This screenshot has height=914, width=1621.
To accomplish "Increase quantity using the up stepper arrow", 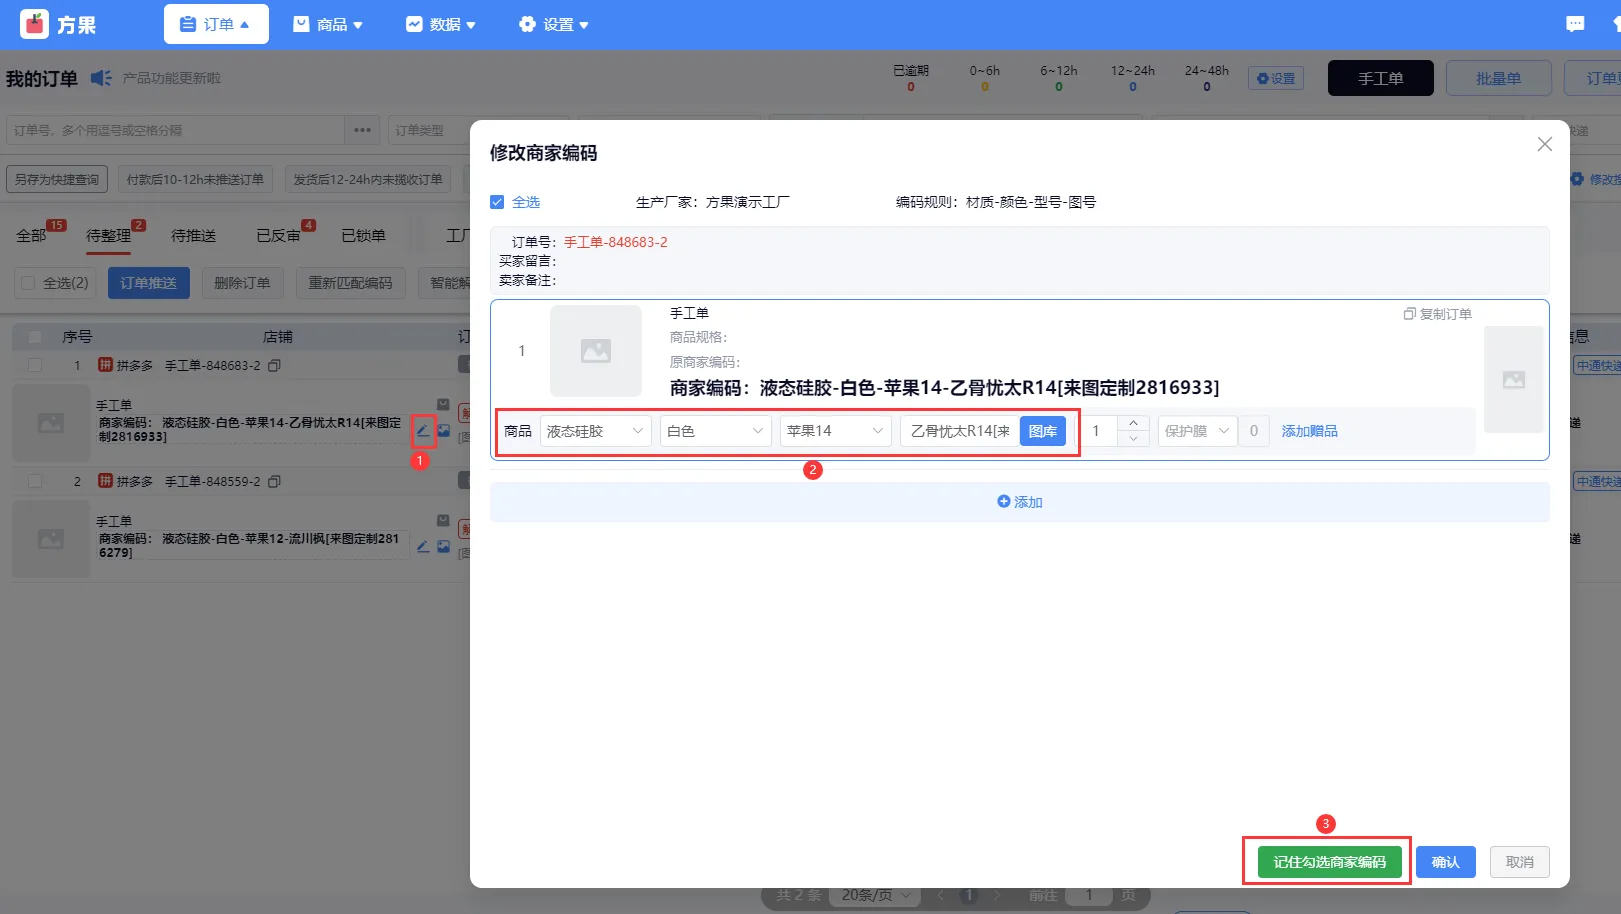I will pos(1133,423).
